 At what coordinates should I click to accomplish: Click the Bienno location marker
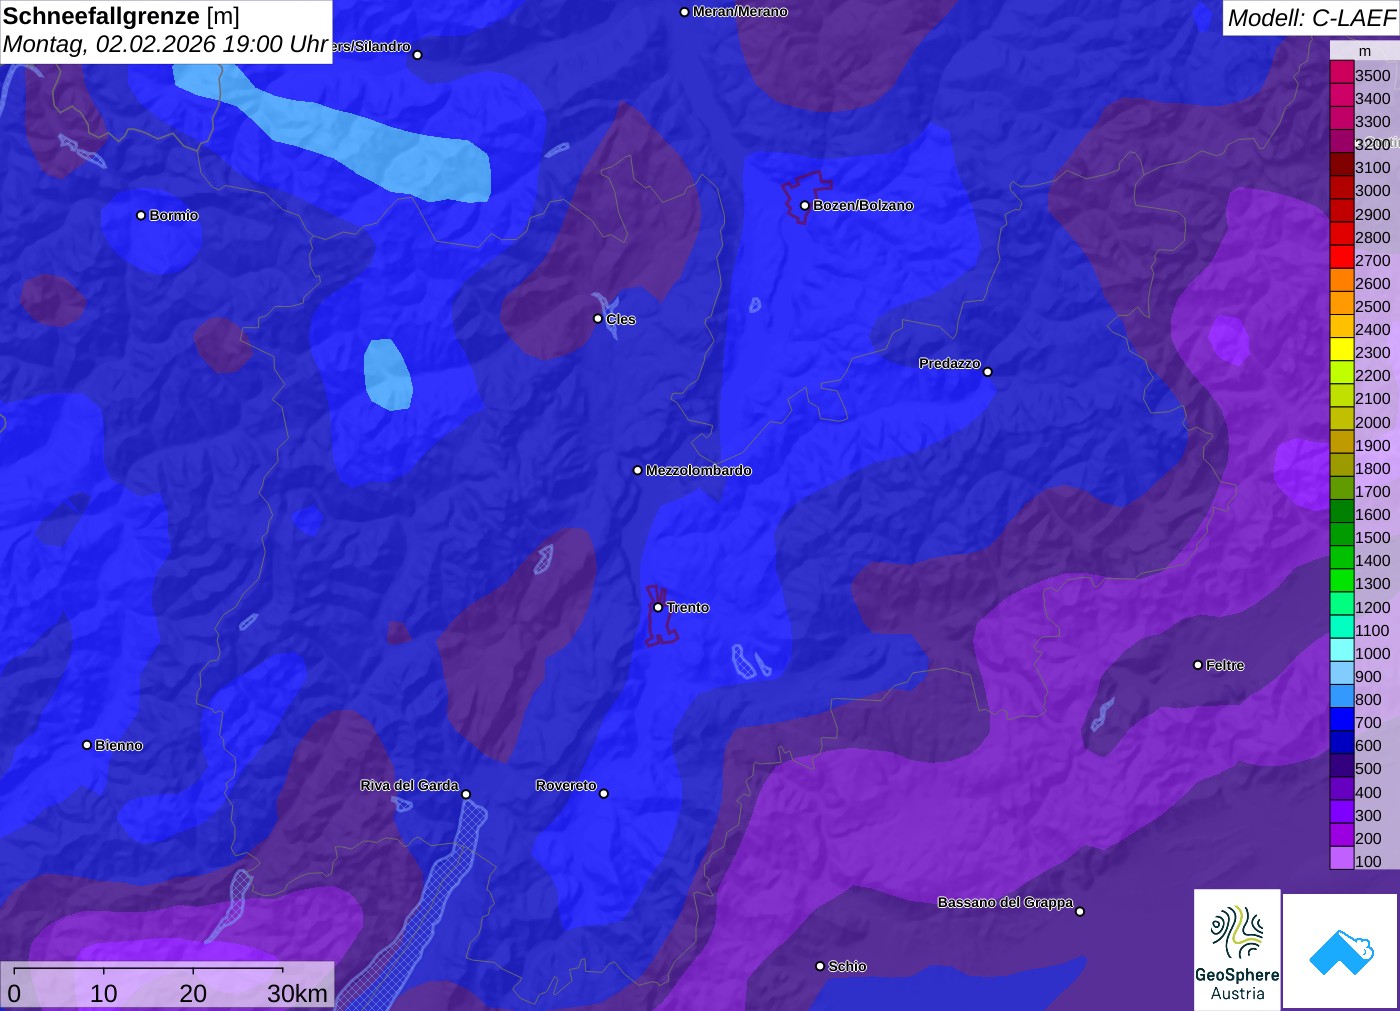click(x=87, y=745)
